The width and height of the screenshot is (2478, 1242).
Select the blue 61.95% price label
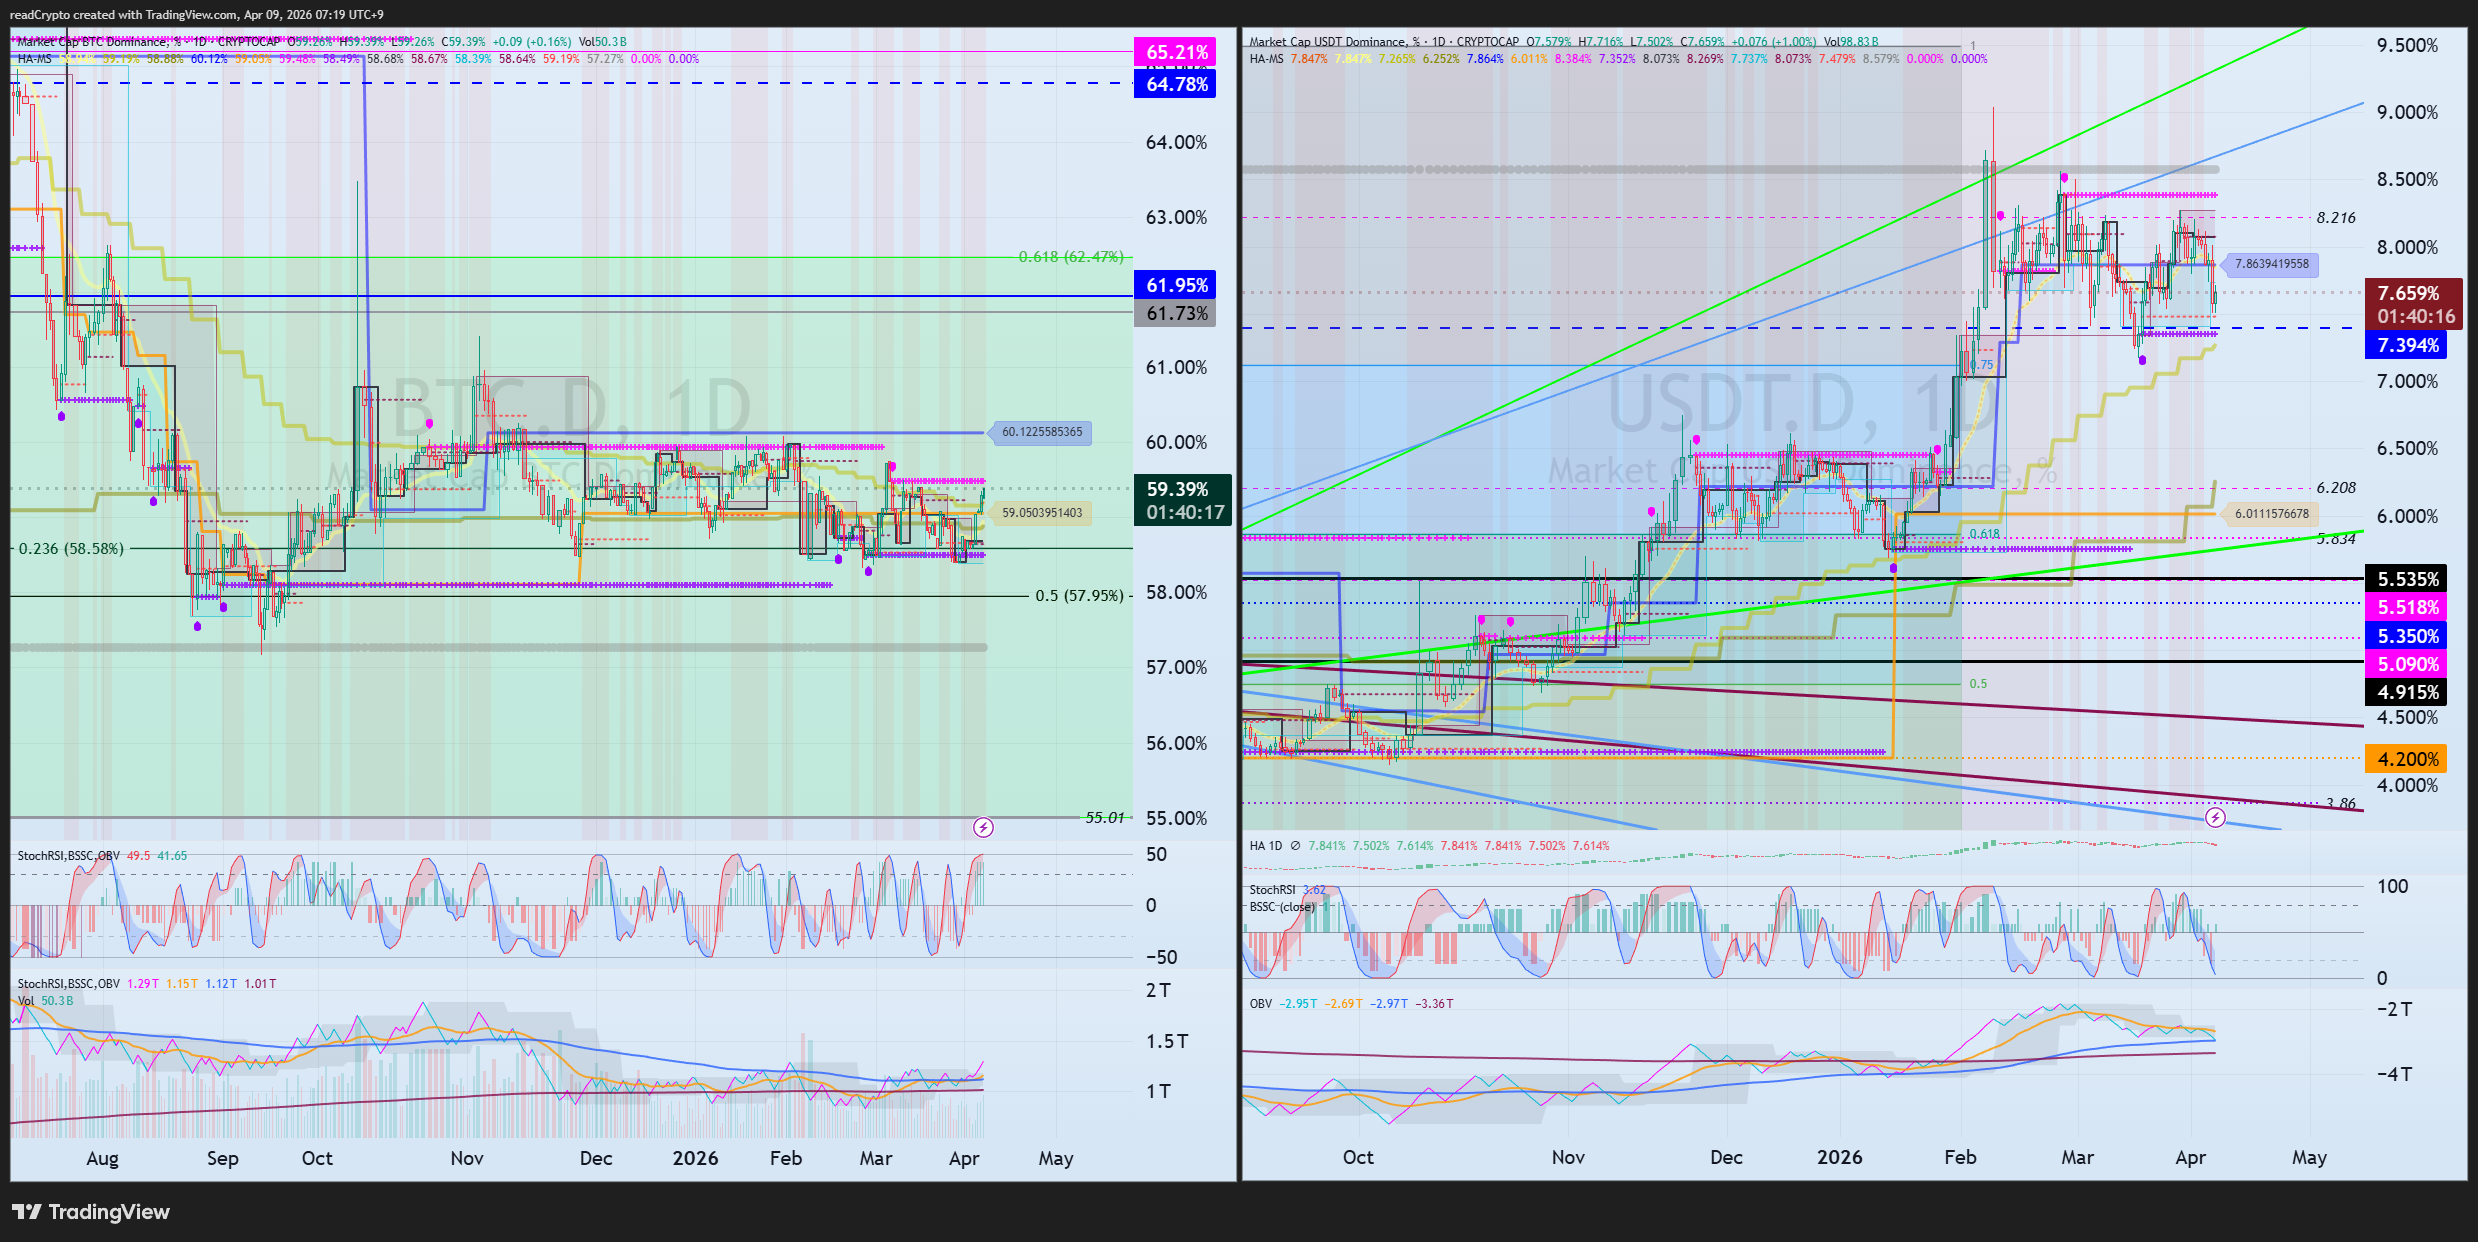tap(1176, 285)
